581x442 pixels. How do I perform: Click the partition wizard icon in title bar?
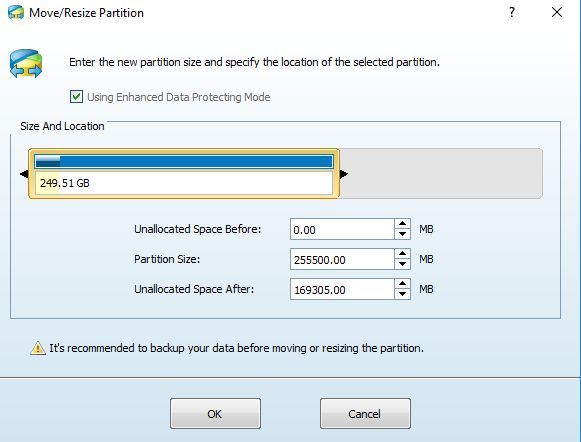pos(16,13)
